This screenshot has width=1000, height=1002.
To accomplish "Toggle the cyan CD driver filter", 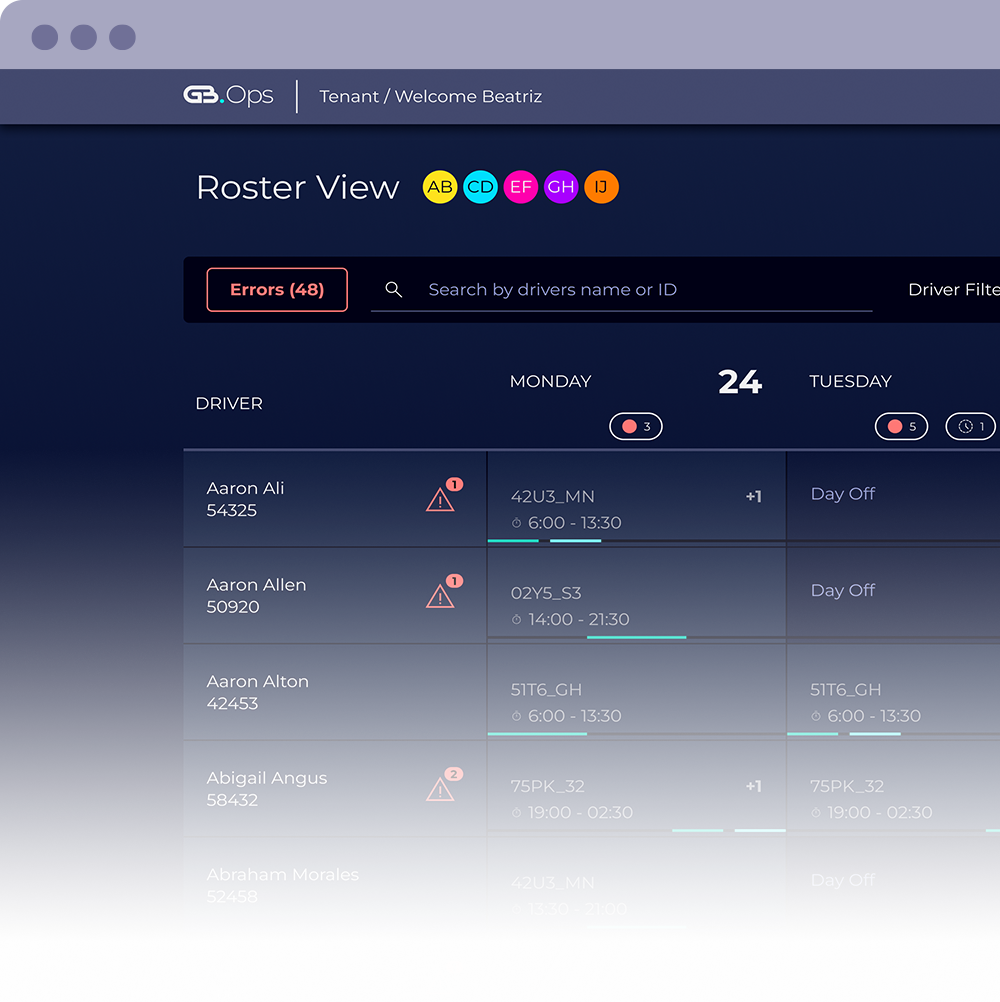I will point(480,187).
